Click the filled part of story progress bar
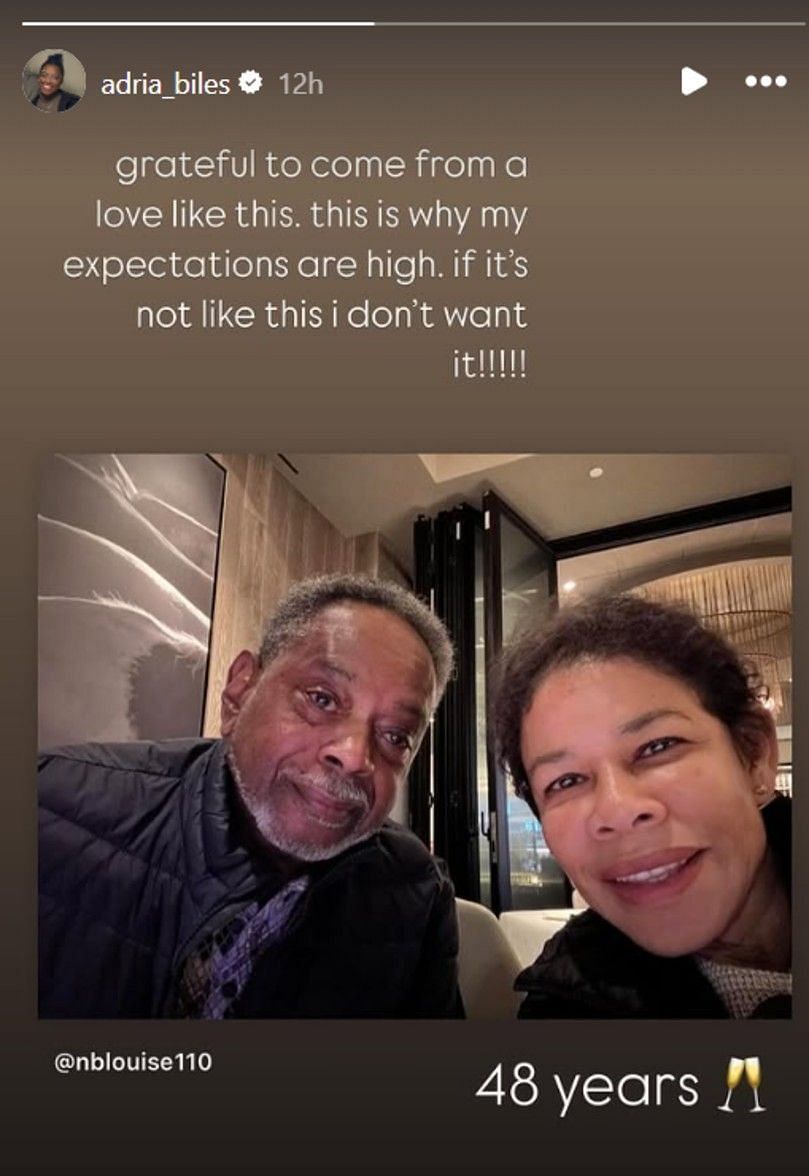This screenshot has height=1176, width=809. tap(198, 24)
